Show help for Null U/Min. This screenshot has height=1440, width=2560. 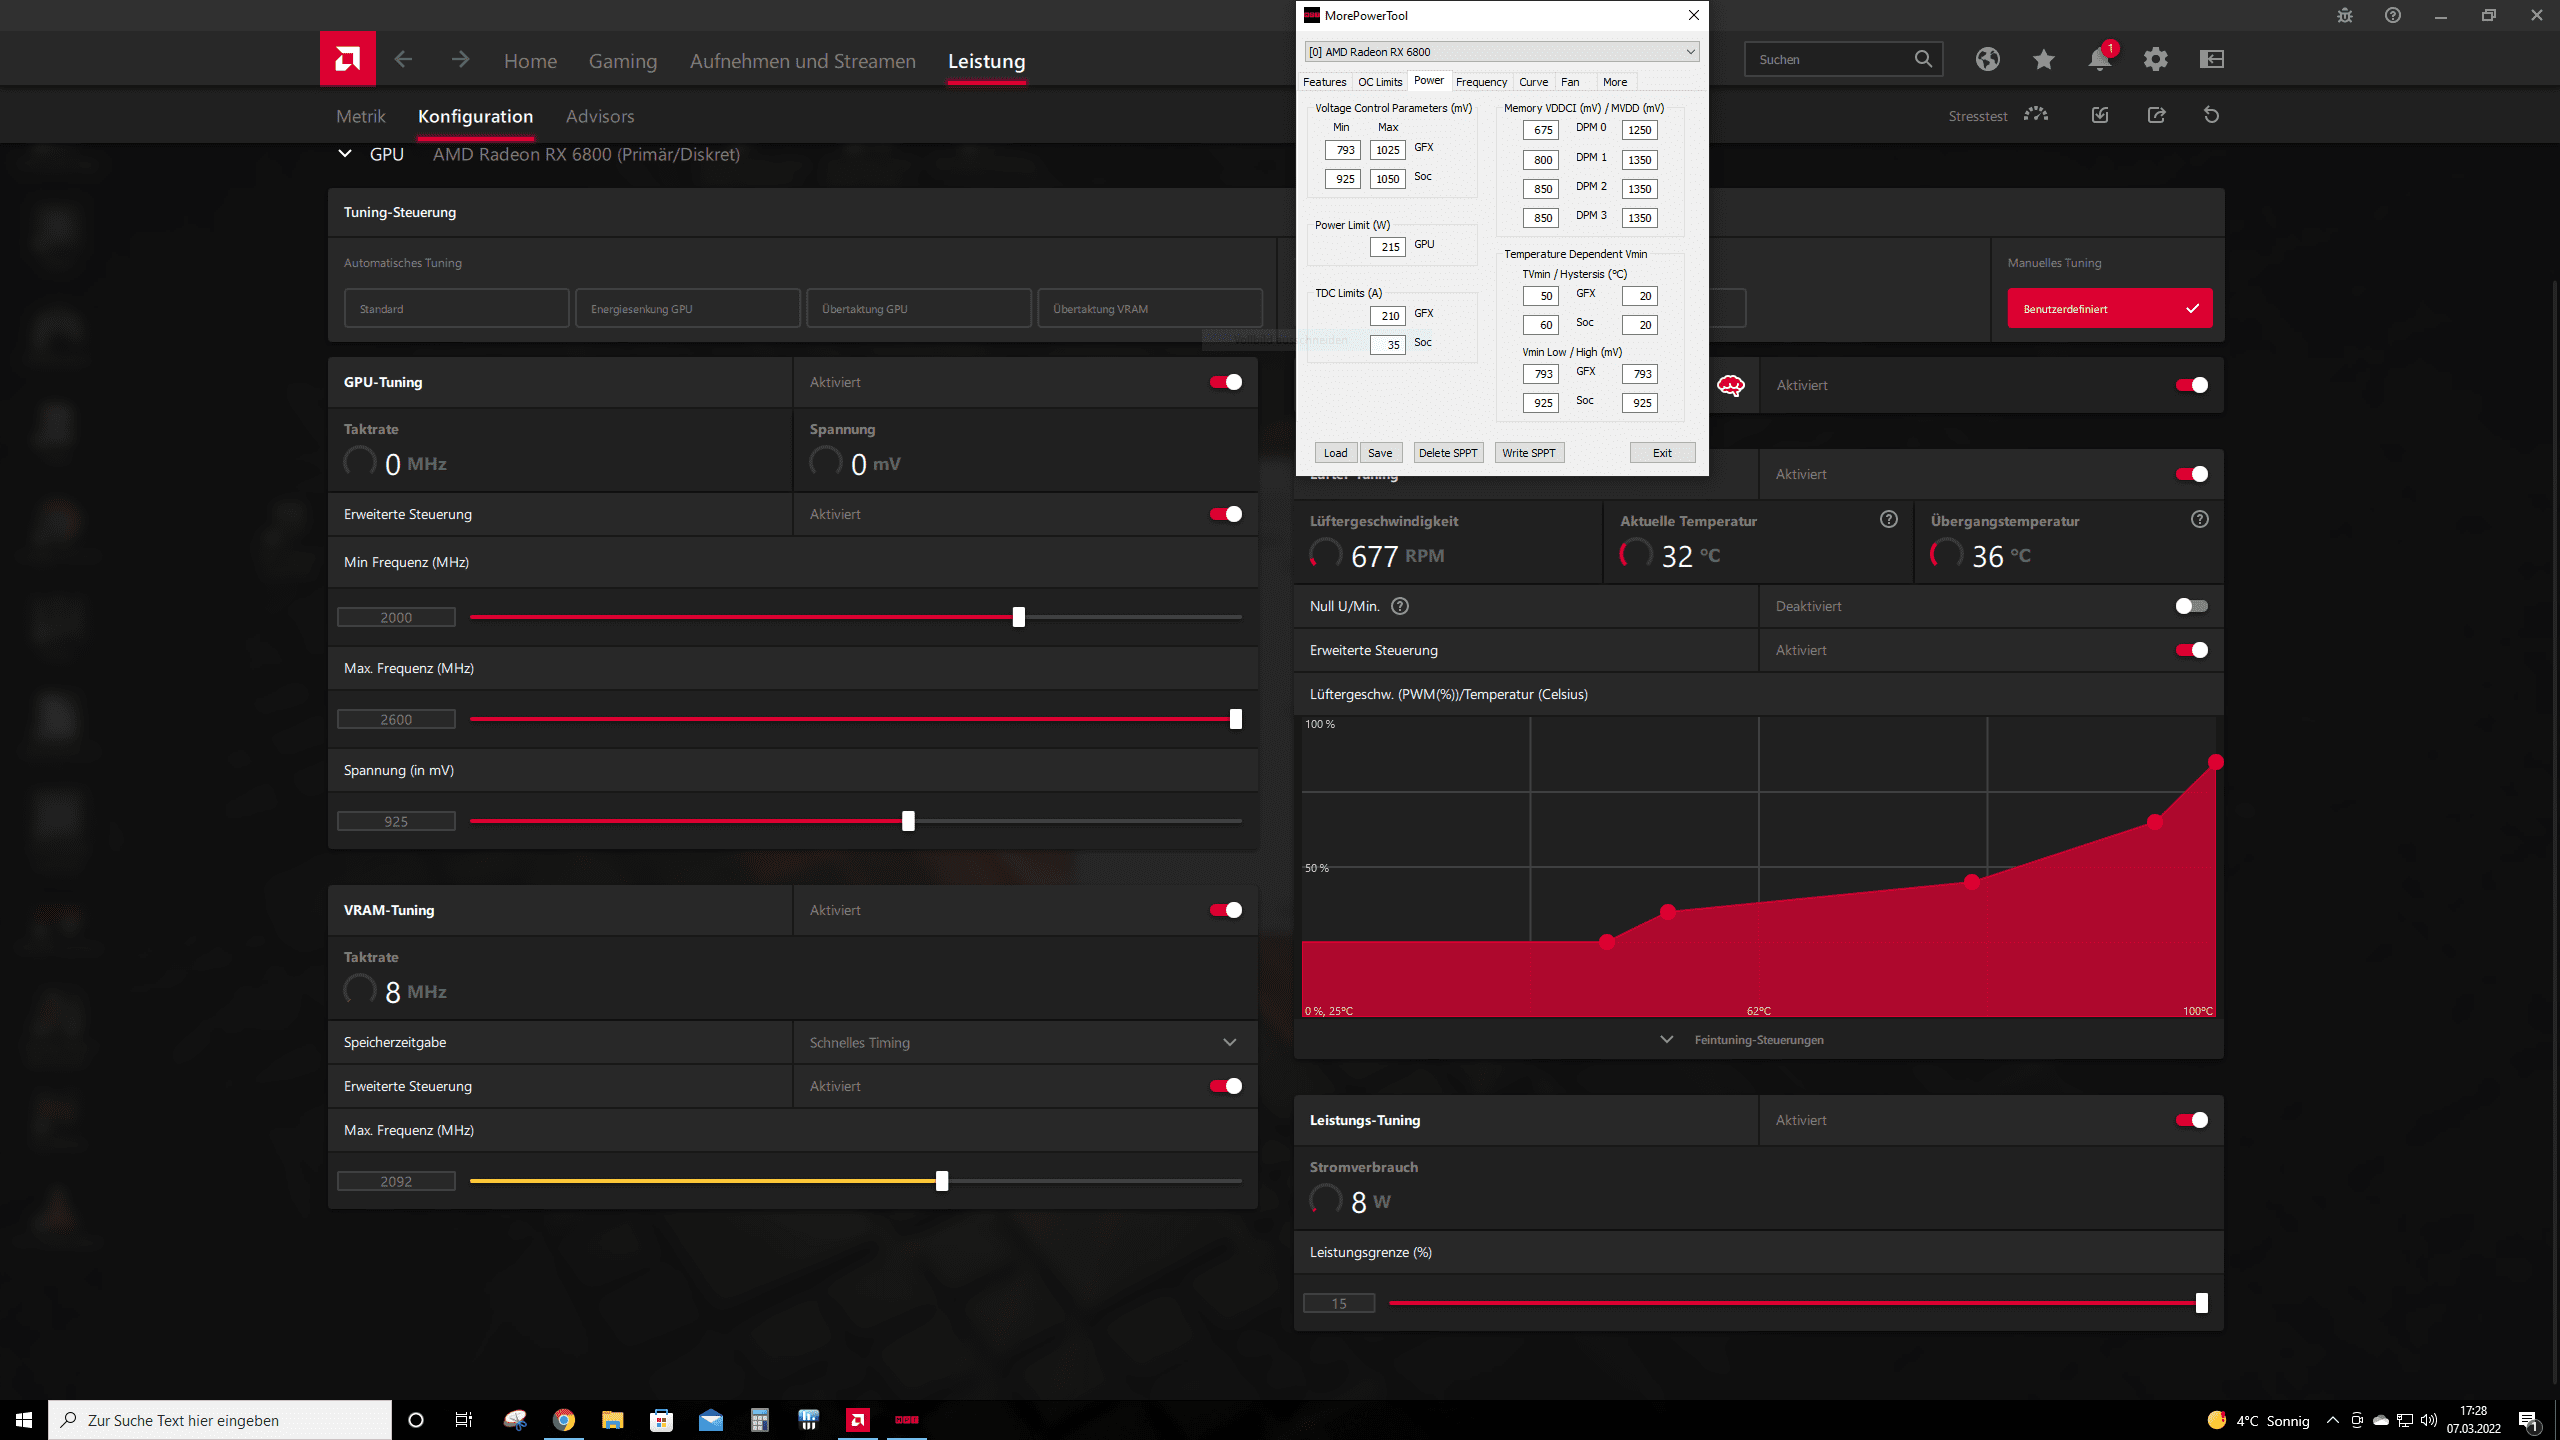click(1400, 606)
